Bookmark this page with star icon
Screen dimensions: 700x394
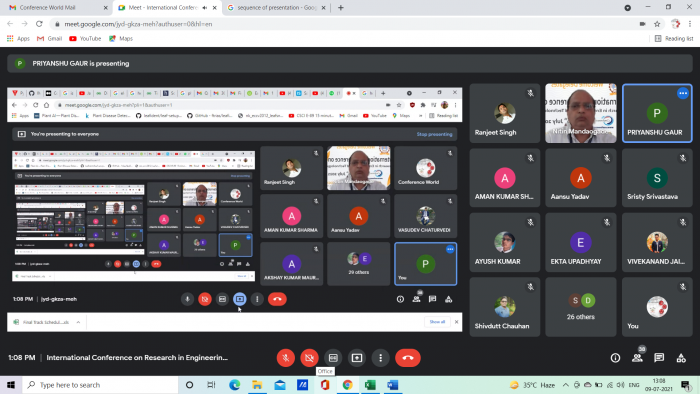click(657, 24)
